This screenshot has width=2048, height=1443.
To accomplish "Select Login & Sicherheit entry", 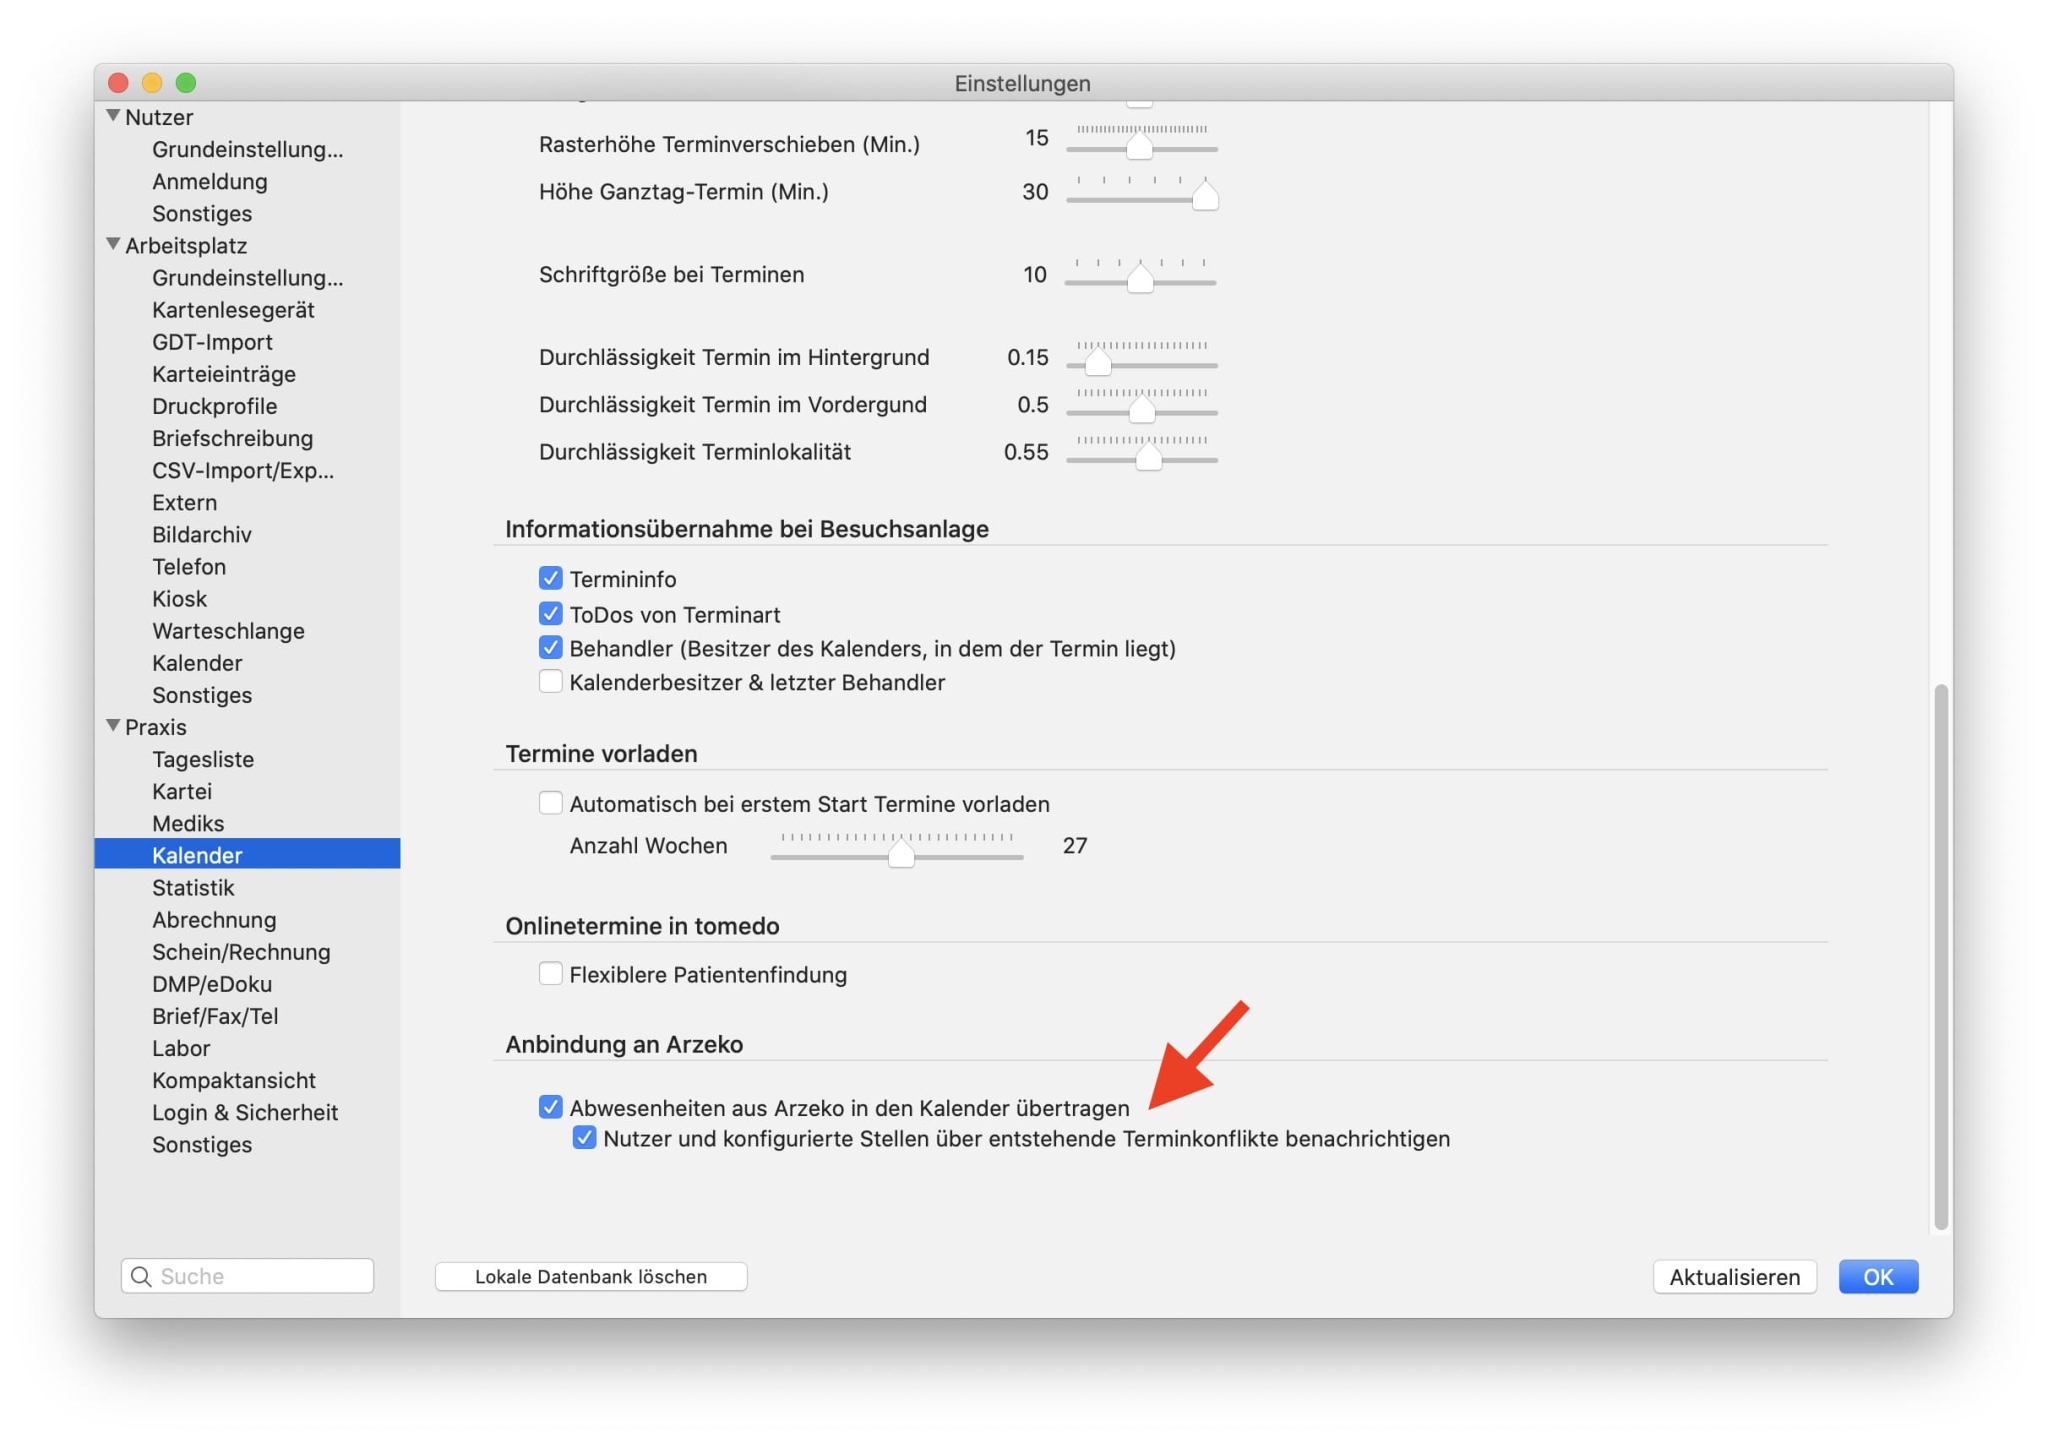I will 245,1111.
